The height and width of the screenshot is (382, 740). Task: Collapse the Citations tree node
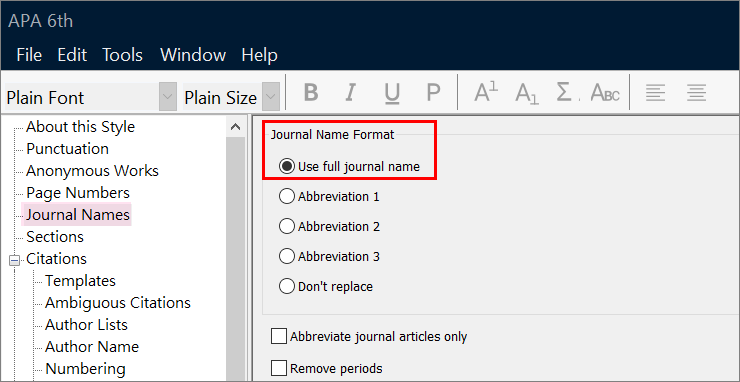coord(14,259)
